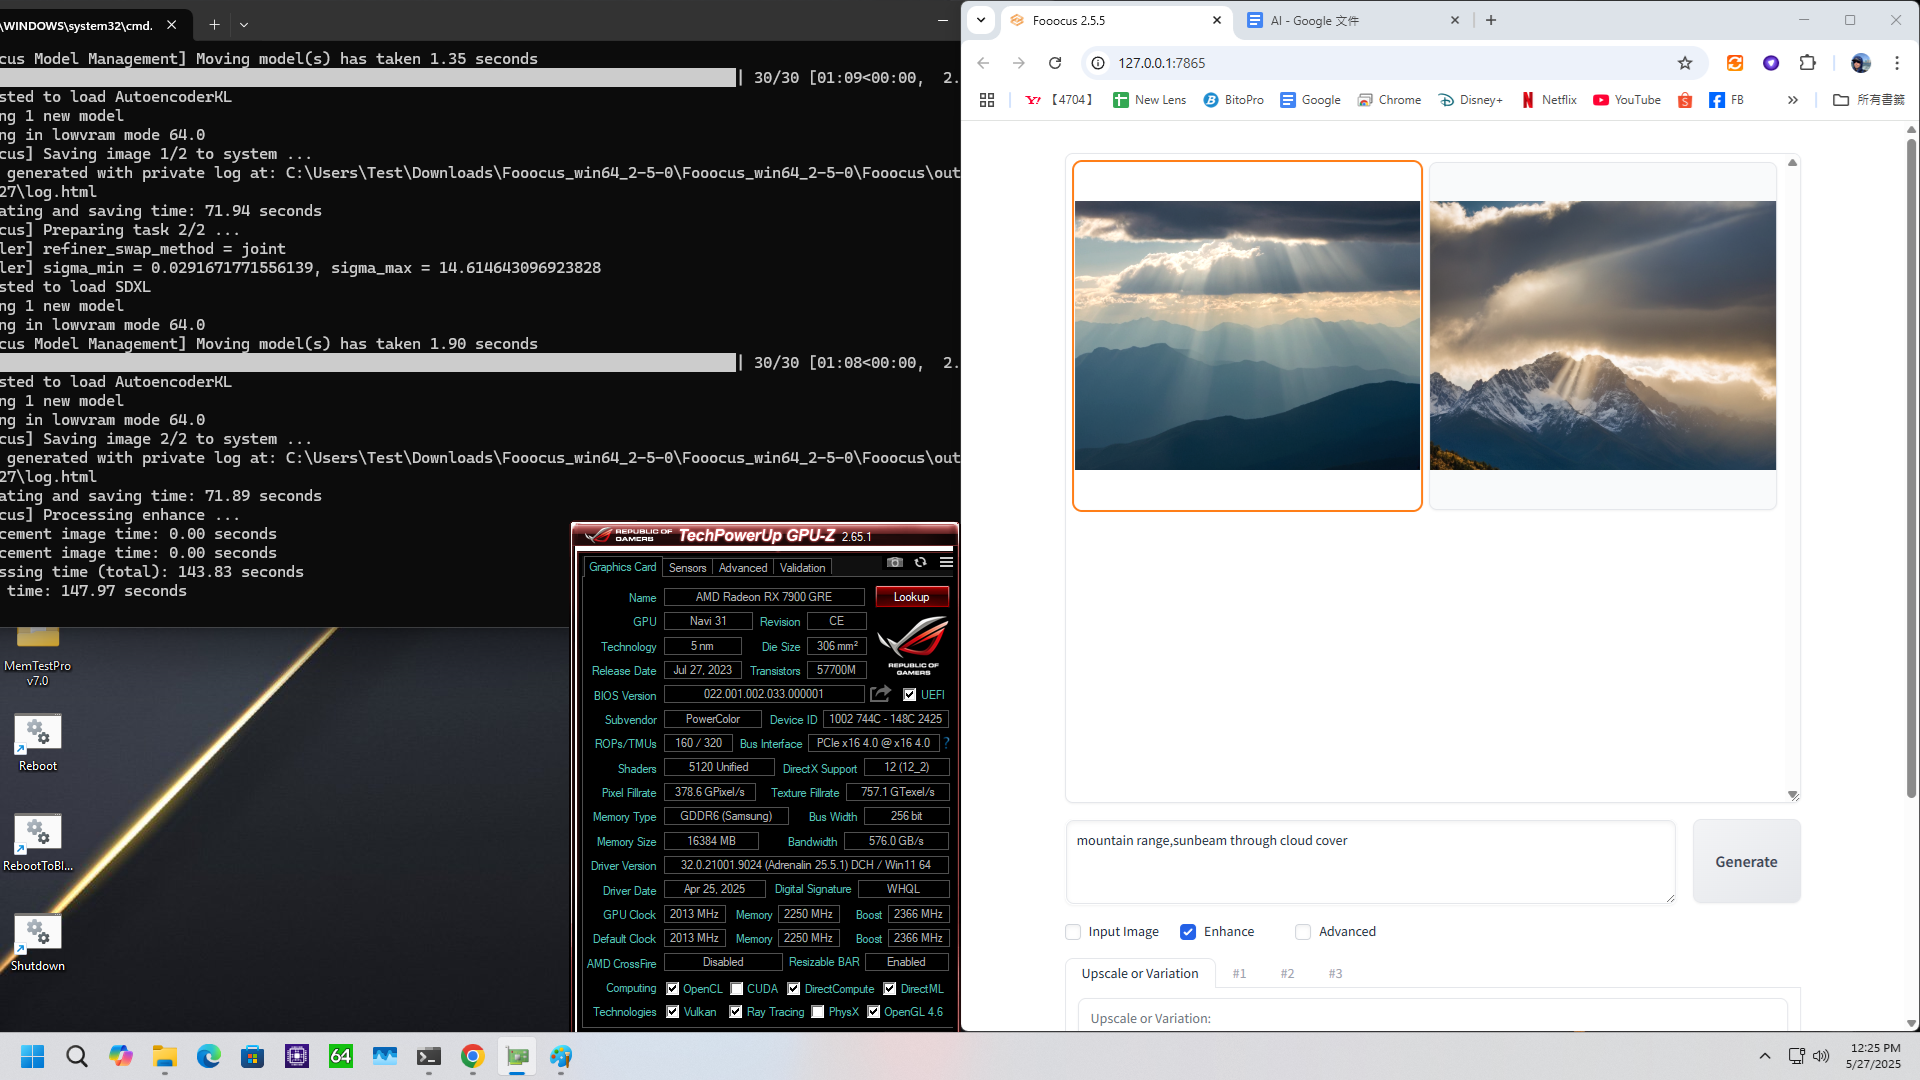Viewport: 1920px width, 1080px height.
Task: Open the terminal icon in taskbar
Action: click(429, 1056)
